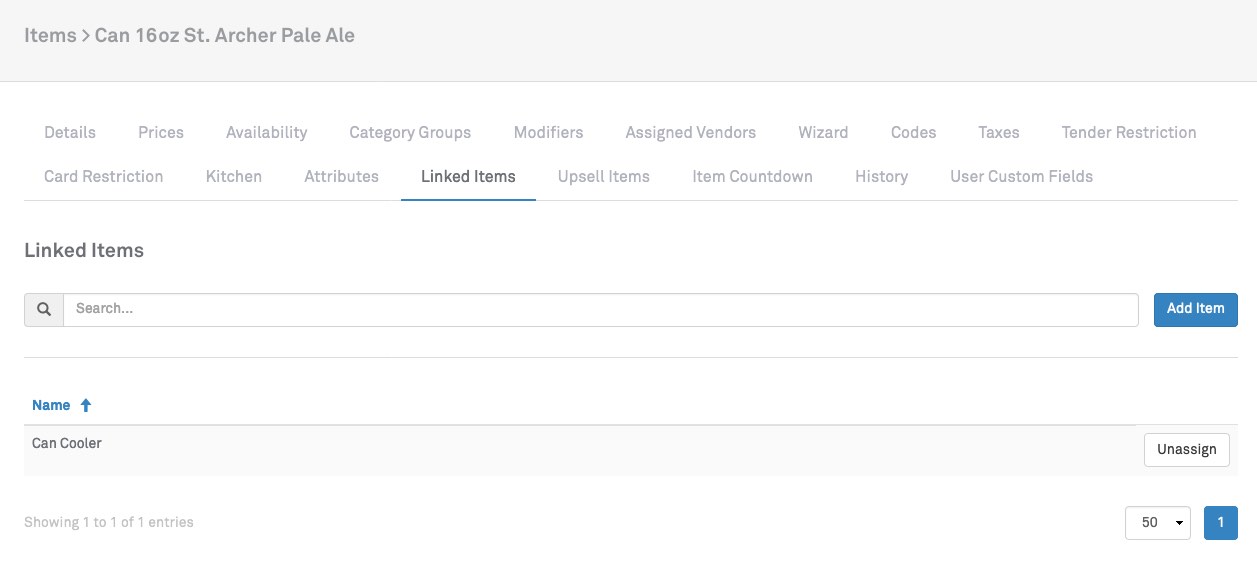This screenshot has height=569, width=1257.
Task: Open the Category Groups tab
Action: click(x=410, y=132)
